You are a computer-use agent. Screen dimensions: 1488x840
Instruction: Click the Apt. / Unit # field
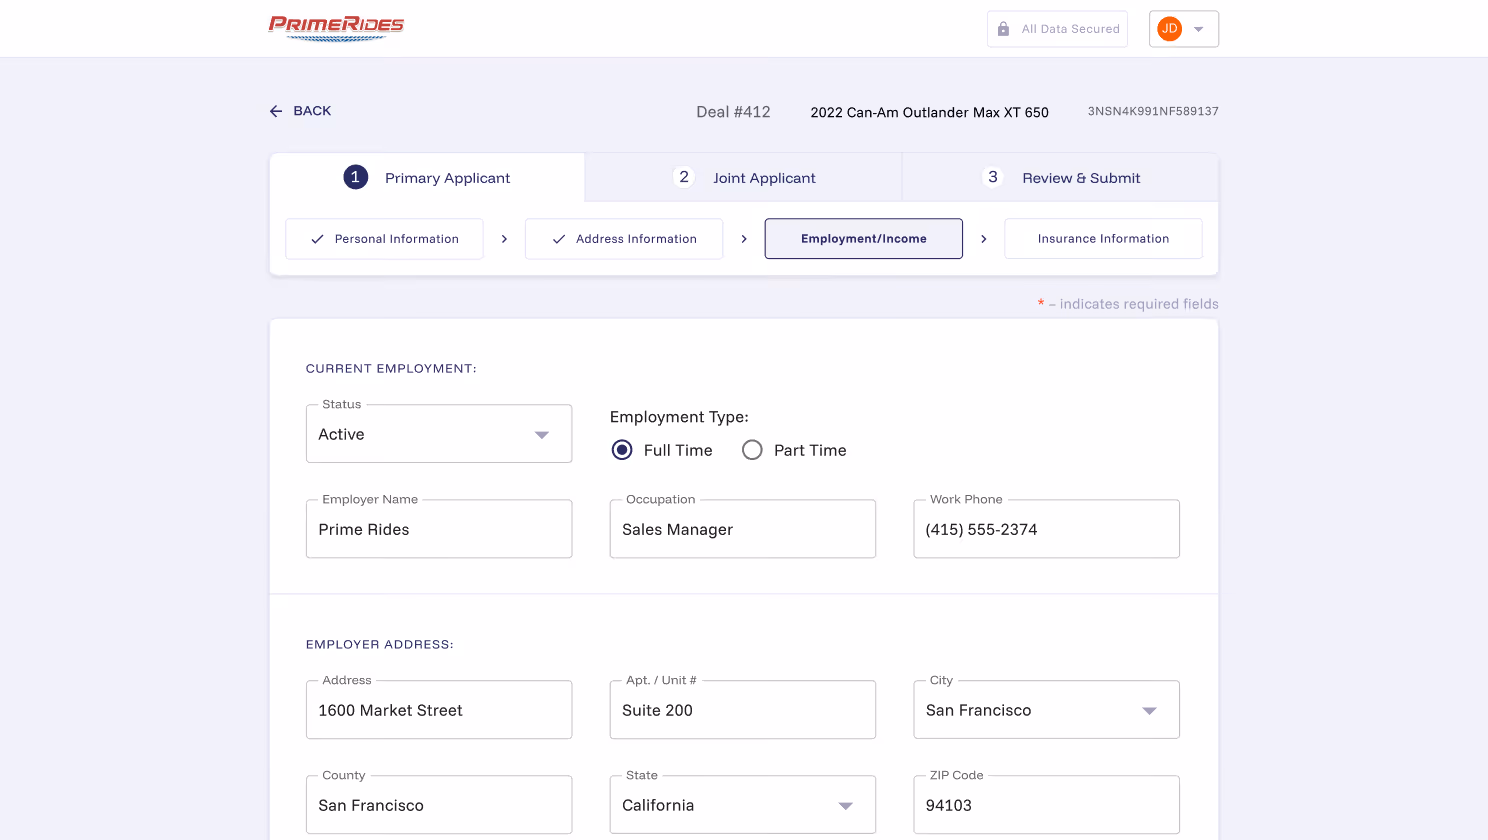click(743, 710)
